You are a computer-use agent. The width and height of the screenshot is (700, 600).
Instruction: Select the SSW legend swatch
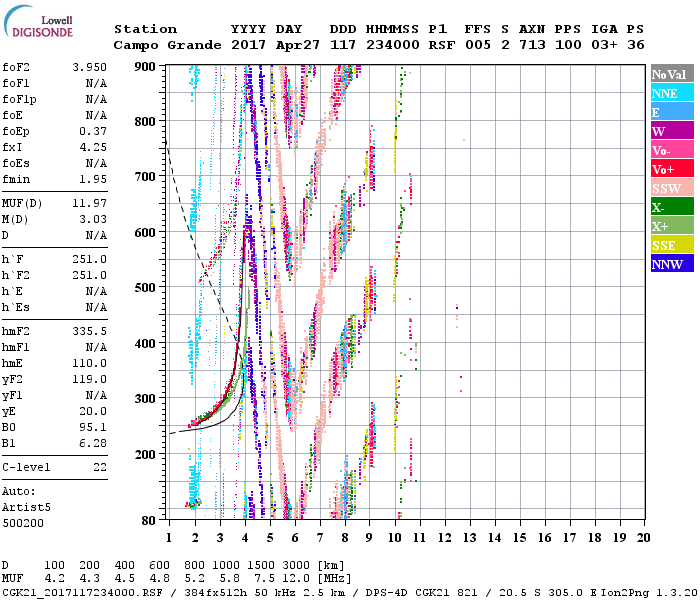coord(671,188)
